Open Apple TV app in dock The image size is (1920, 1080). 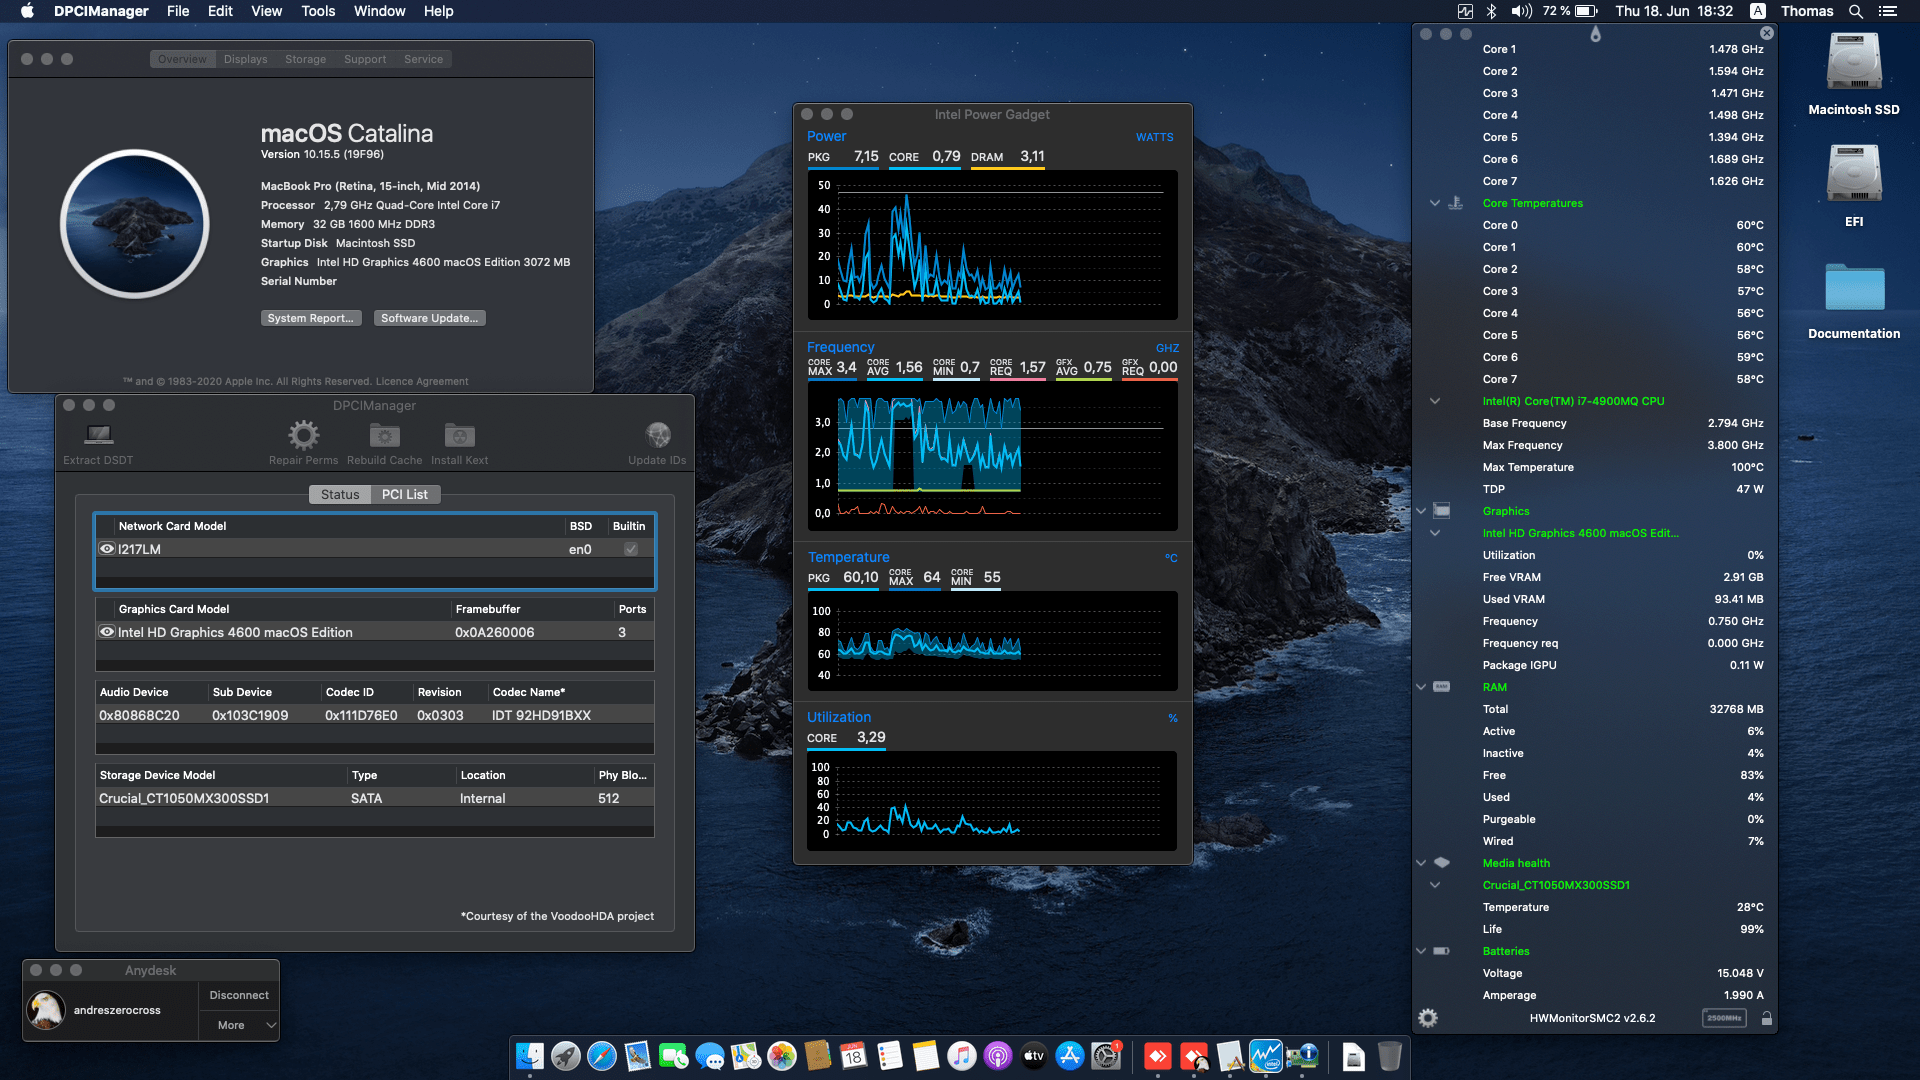tap(1033, 1056)
